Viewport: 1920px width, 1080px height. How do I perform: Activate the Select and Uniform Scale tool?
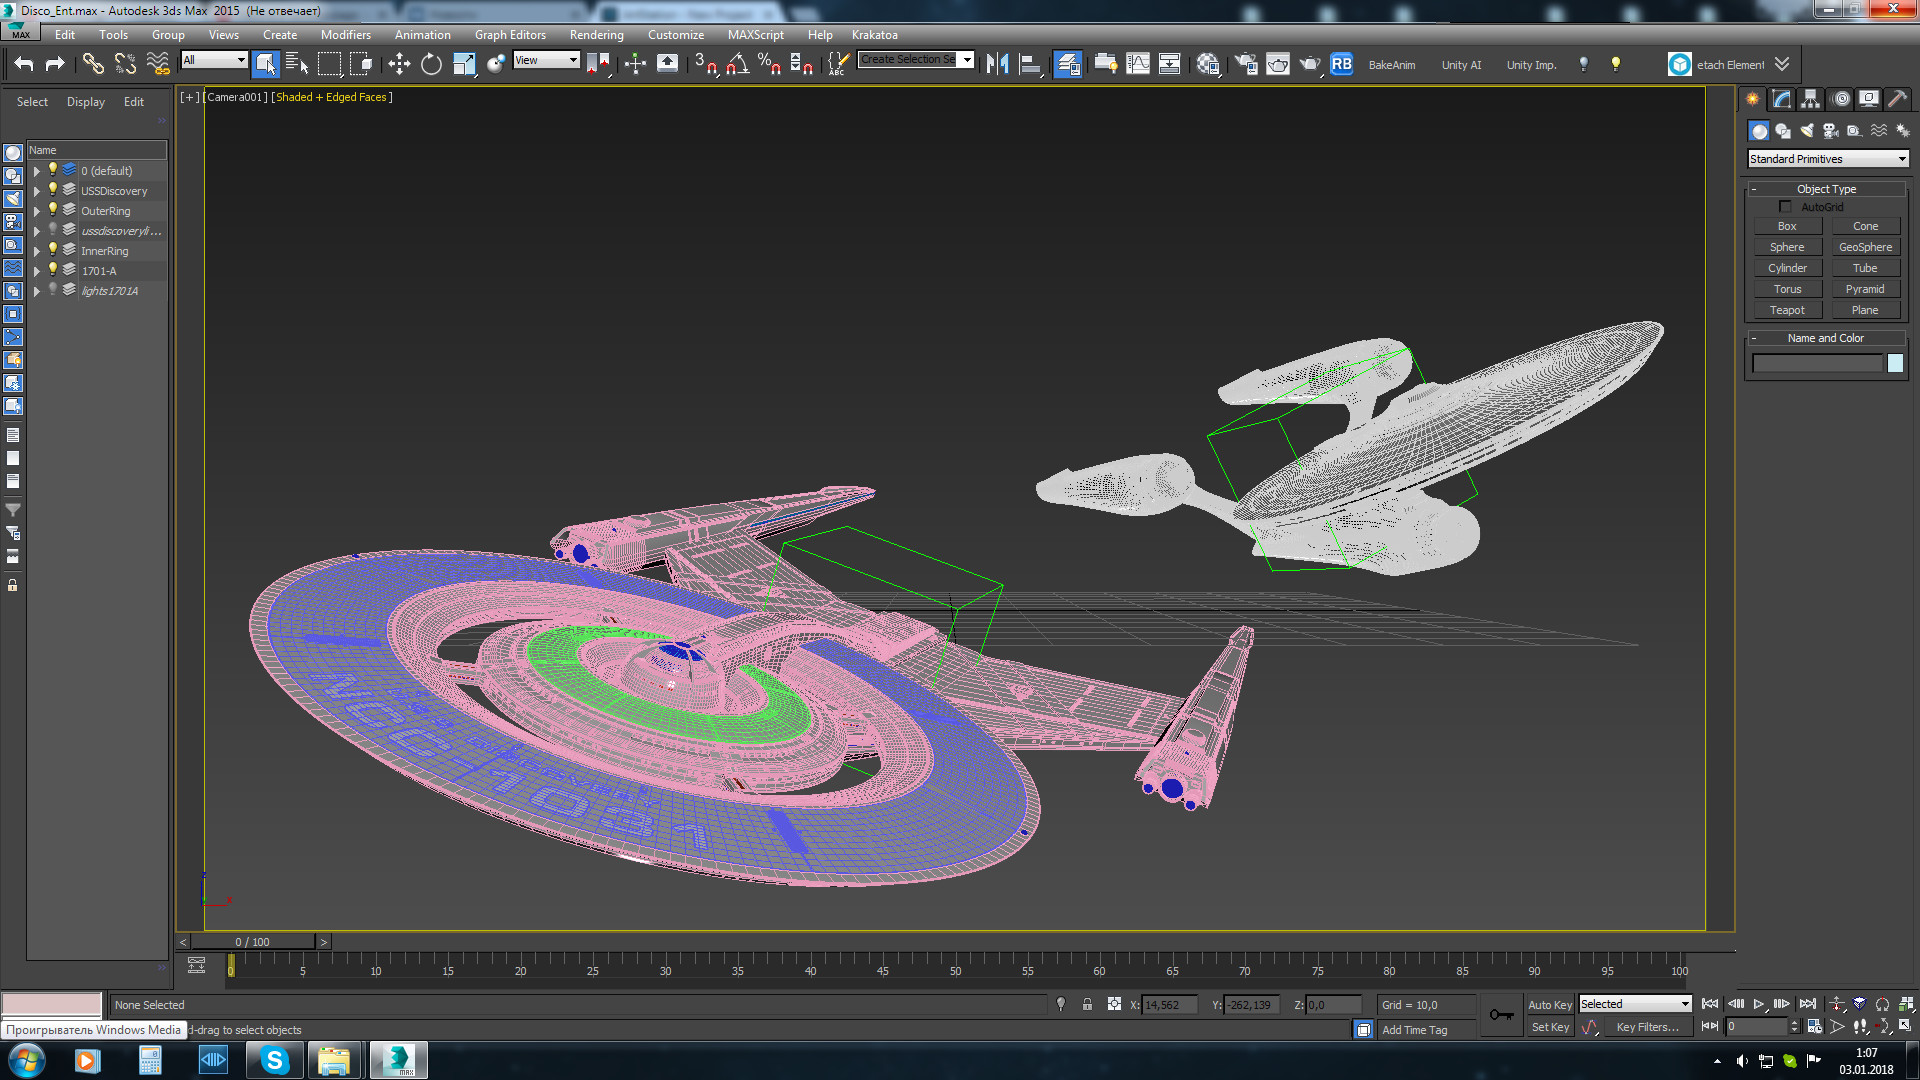(x=464, y=64)
